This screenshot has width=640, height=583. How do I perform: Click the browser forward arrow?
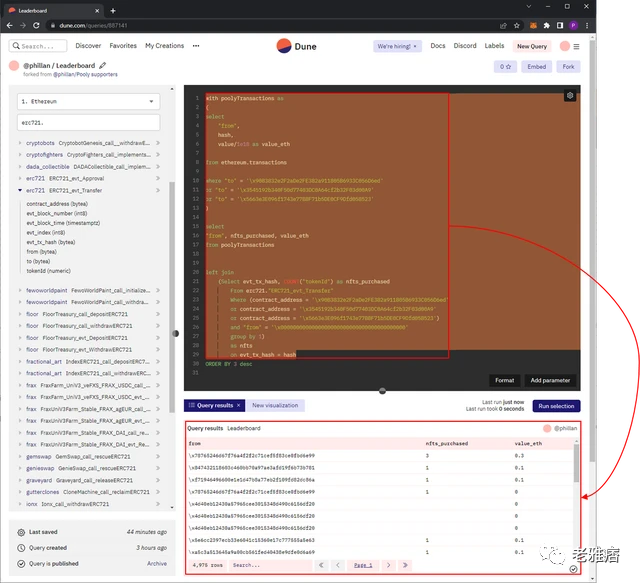click(x=23, y=25)
